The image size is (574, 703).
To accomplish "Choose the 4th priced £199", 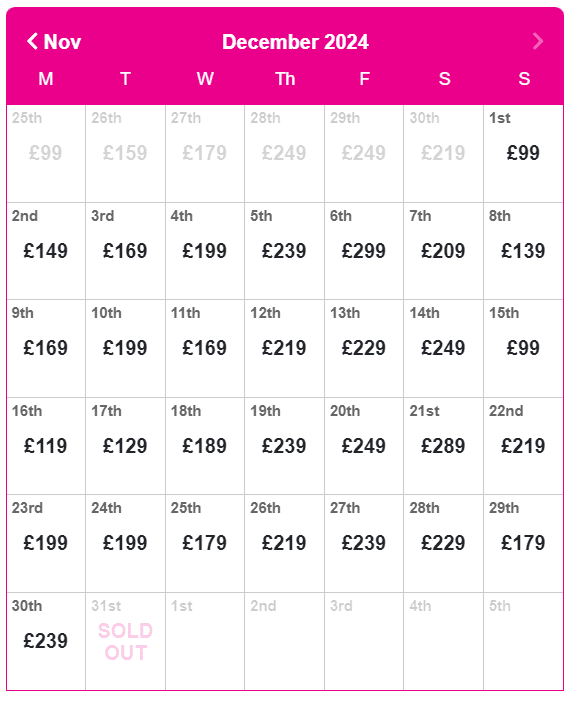I will tap(205, 251).
